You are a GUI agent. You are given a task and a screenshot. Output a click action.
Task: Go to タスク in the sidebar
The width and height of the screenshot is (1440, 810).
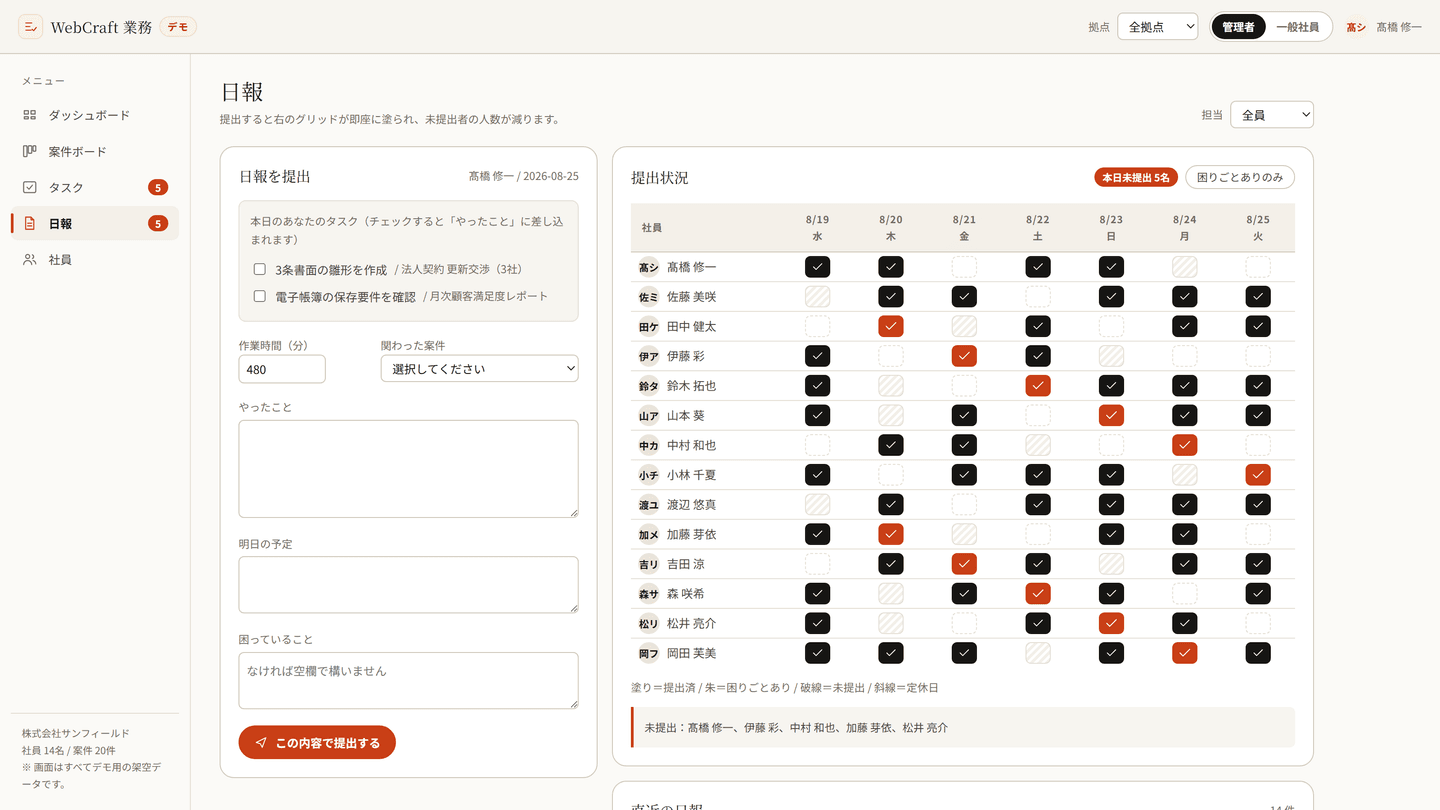click(95, 187)
